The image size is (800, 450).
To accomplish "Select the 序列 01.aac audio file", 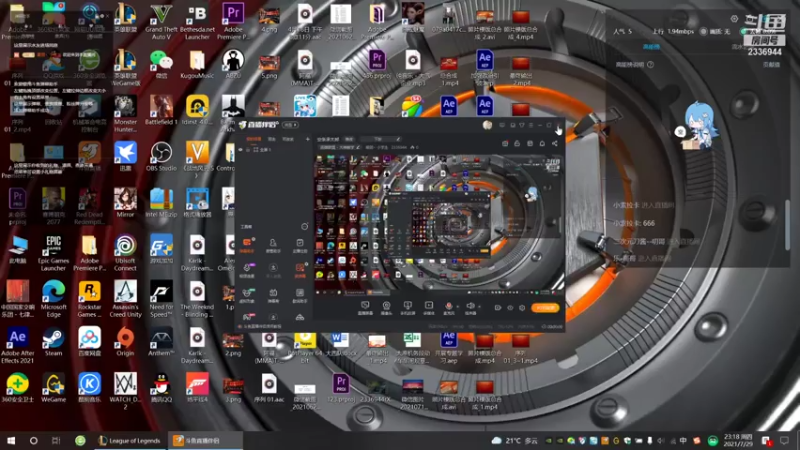I will click(x=269, y=388).
